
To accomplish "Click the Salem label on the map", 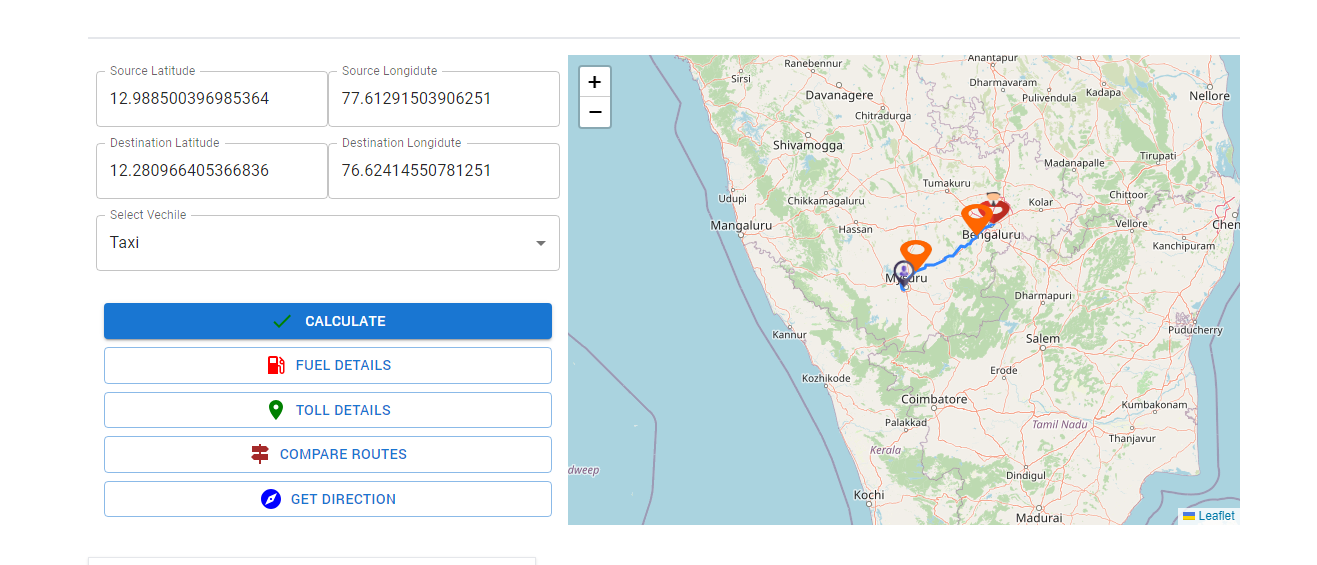I will pyautogui.click(x=1043, y=339).
